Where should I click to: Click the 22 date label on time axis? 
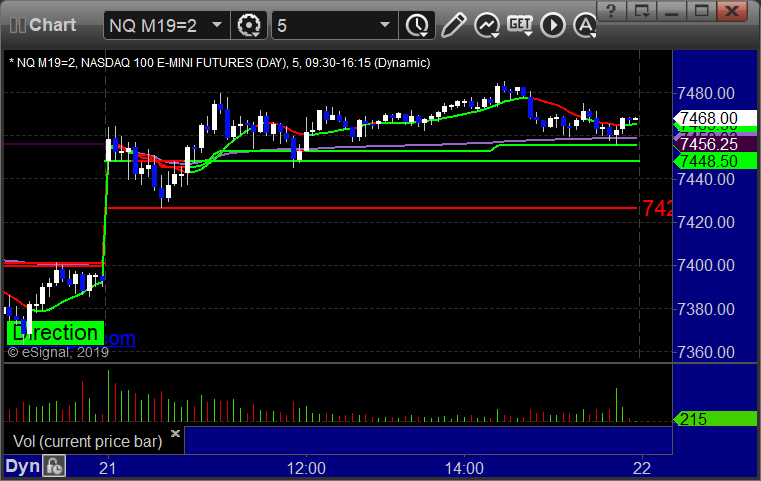(642, 468)
